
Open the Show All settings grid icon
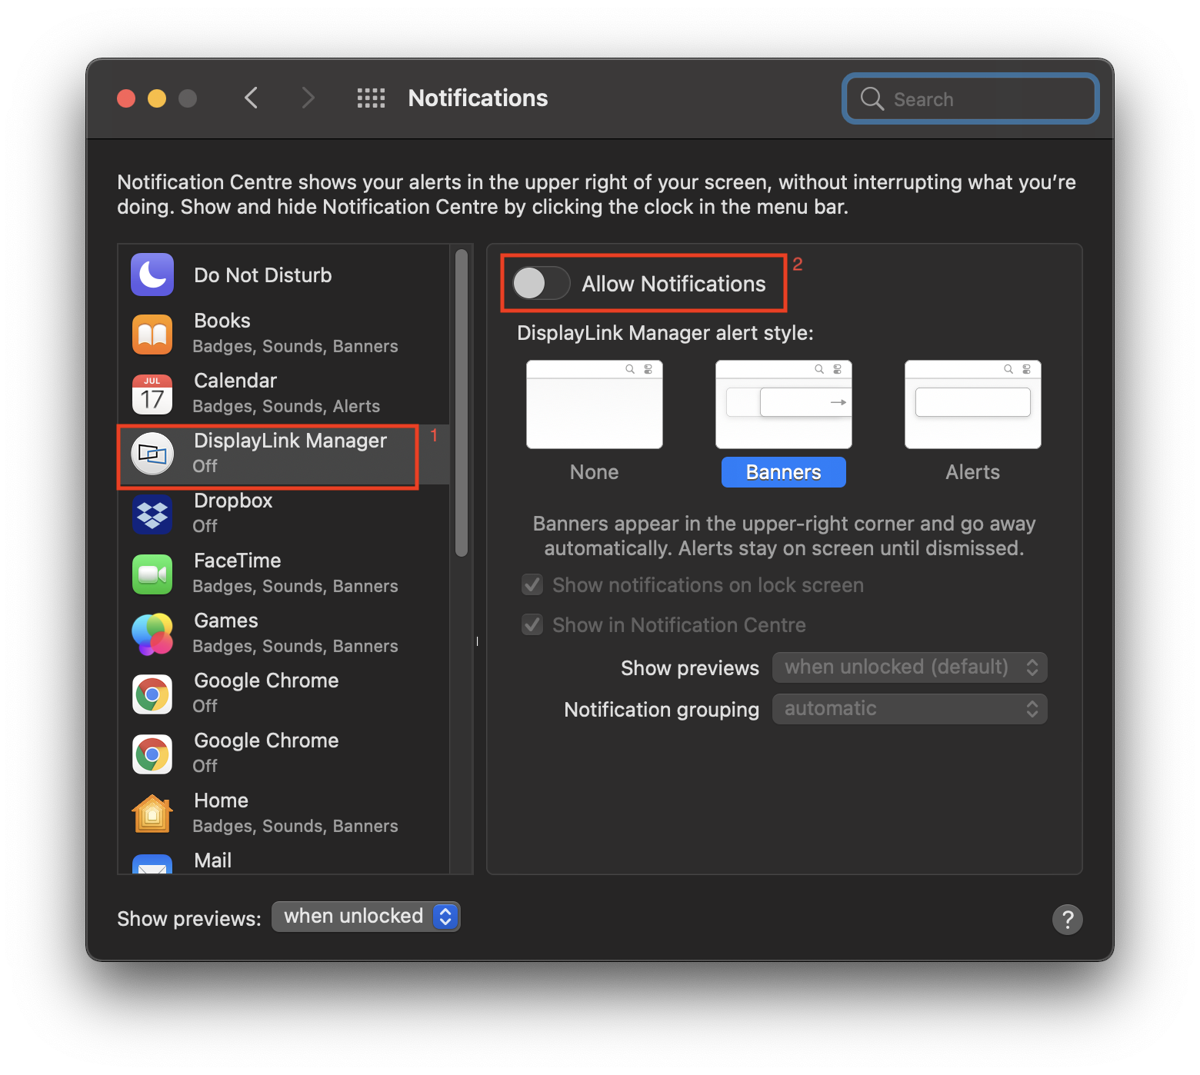(x=370, y=98)
